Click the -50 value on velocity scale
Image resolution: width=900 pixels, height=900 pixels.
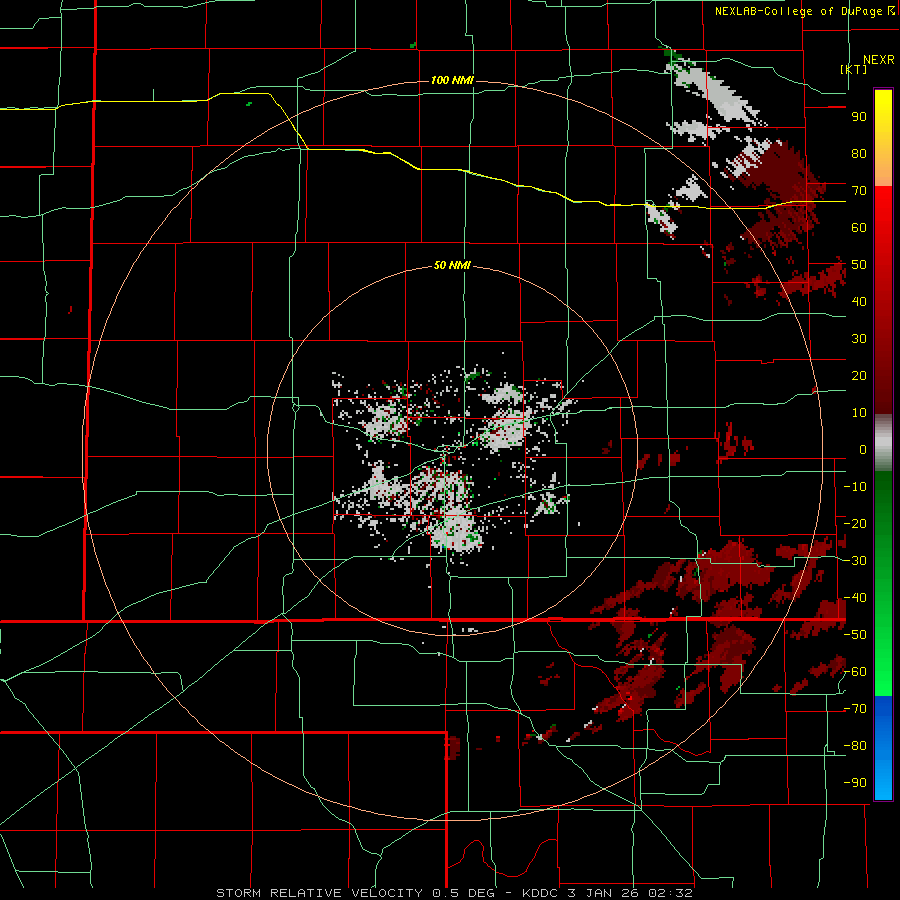point(855,635)
